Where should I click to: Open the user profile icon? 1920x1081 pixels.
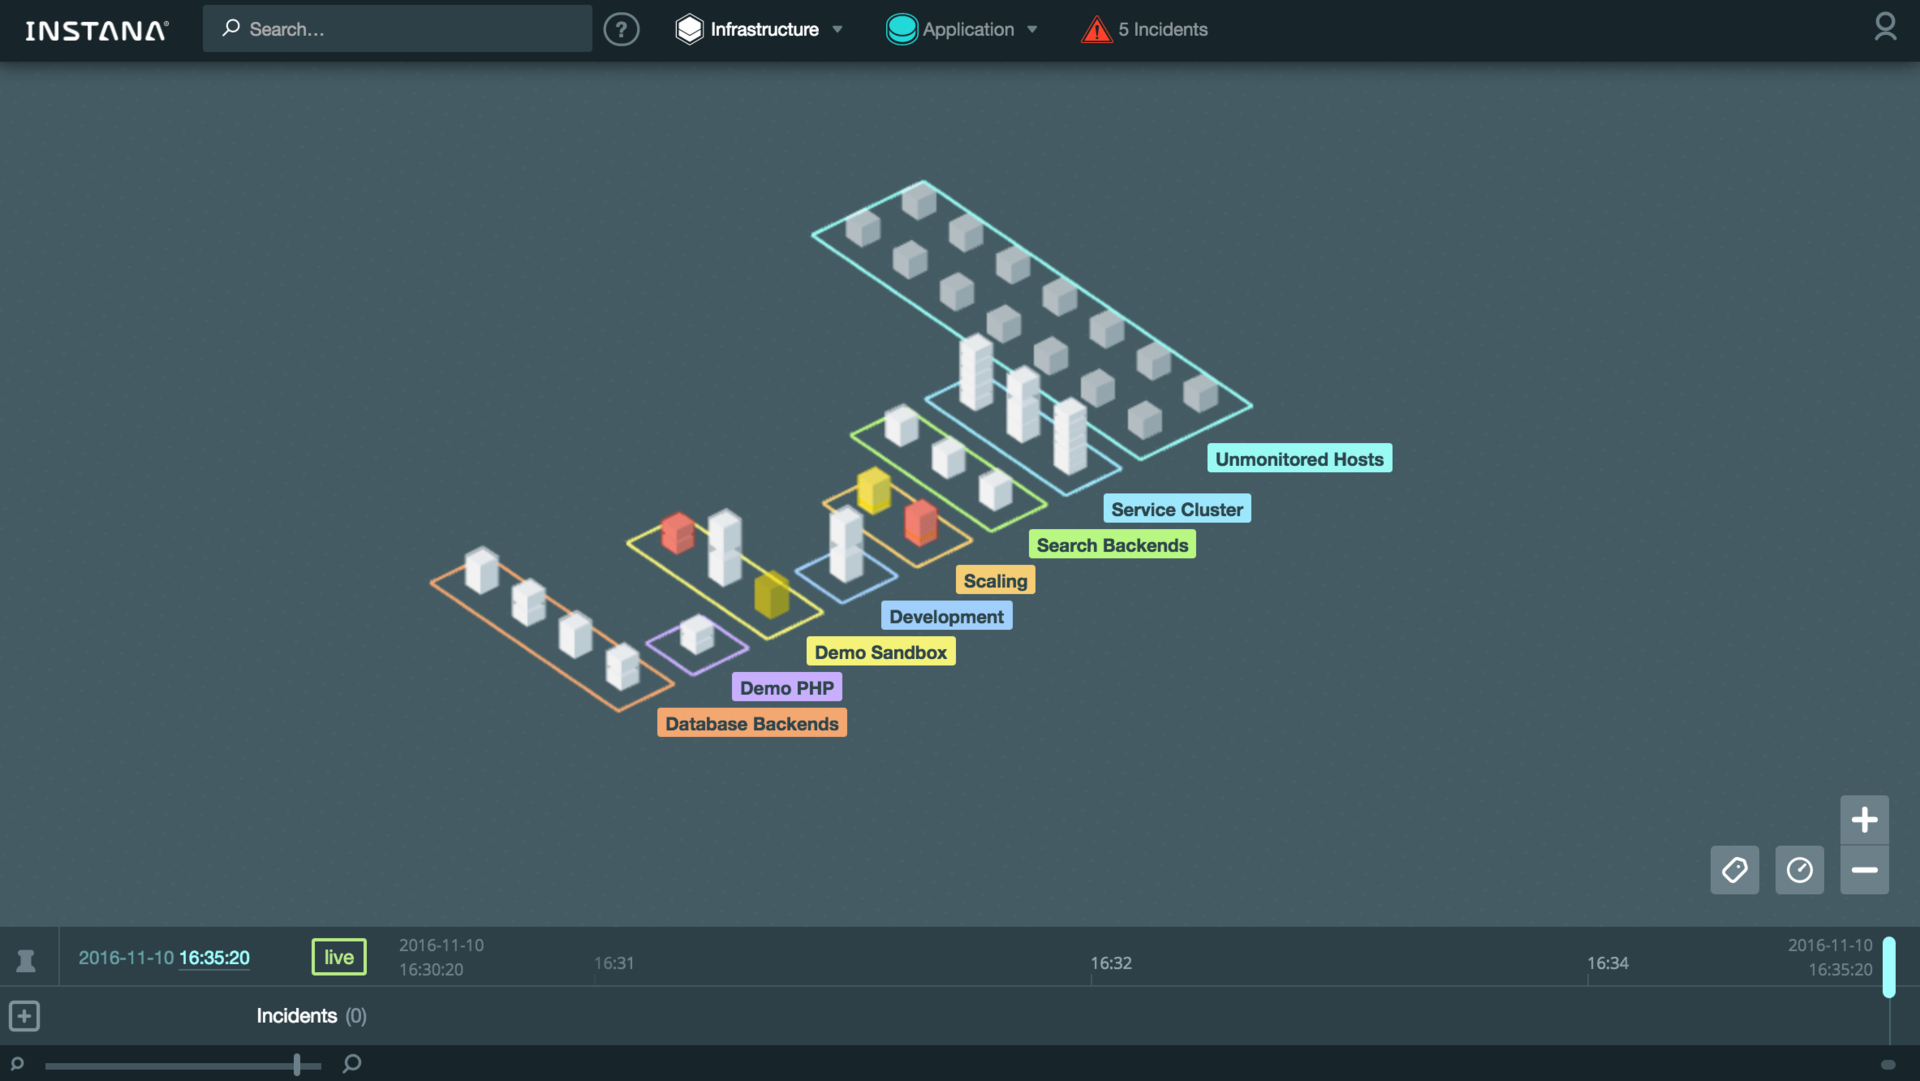click(x=1885, y=27)
